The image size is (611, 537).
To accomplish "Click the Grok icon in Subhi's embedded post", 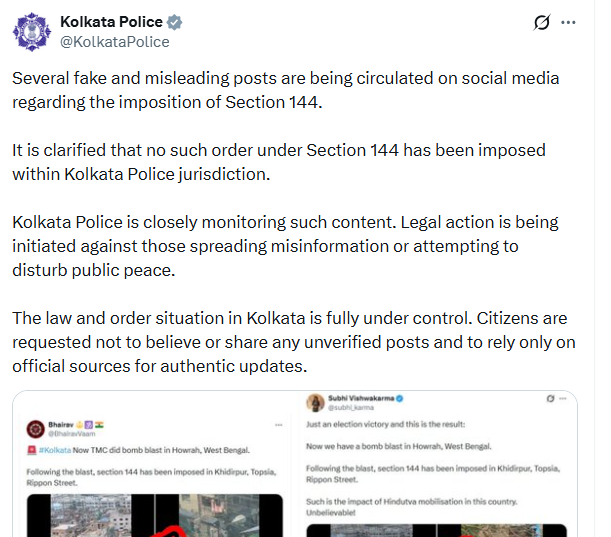I will [x=550, y=398].
